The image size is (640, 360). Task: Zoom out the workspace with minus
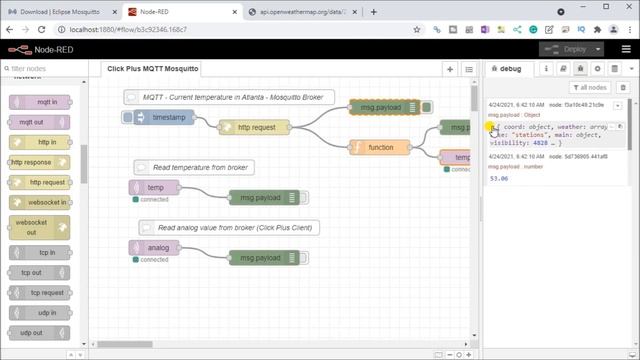pos(449,355)
